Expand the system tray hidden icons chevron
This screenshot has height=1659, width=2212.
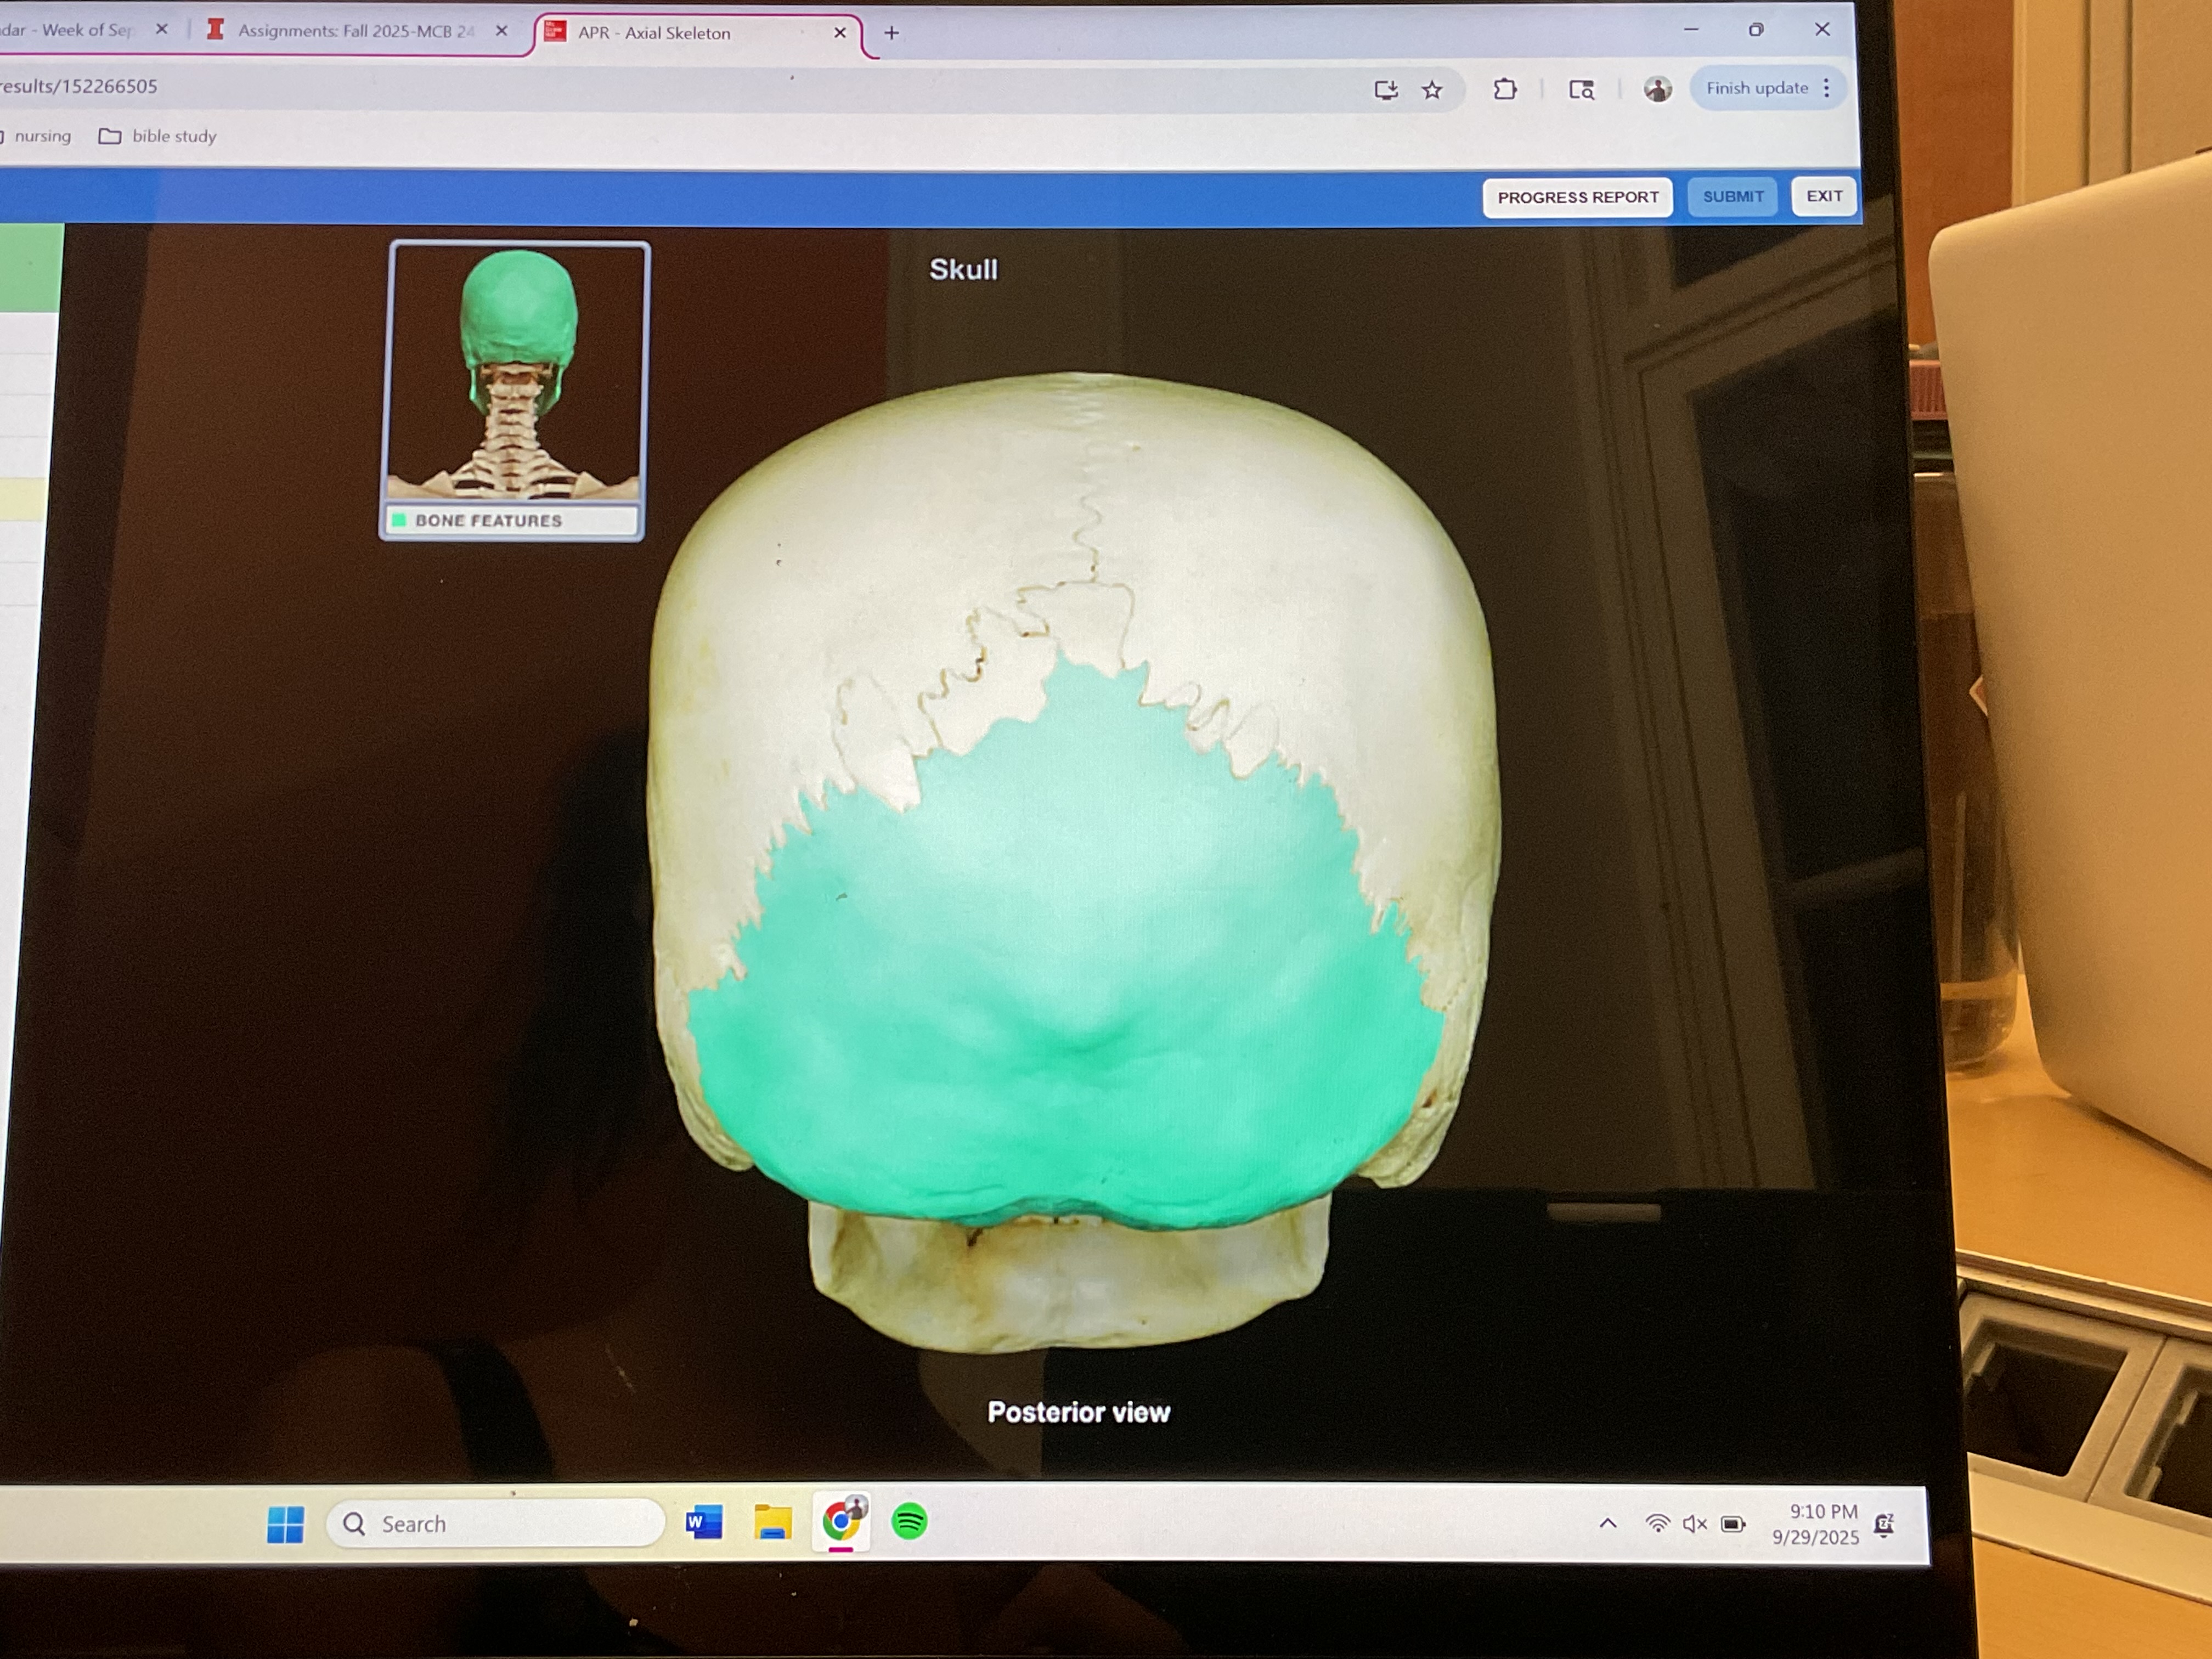tap(1608, 1523)
